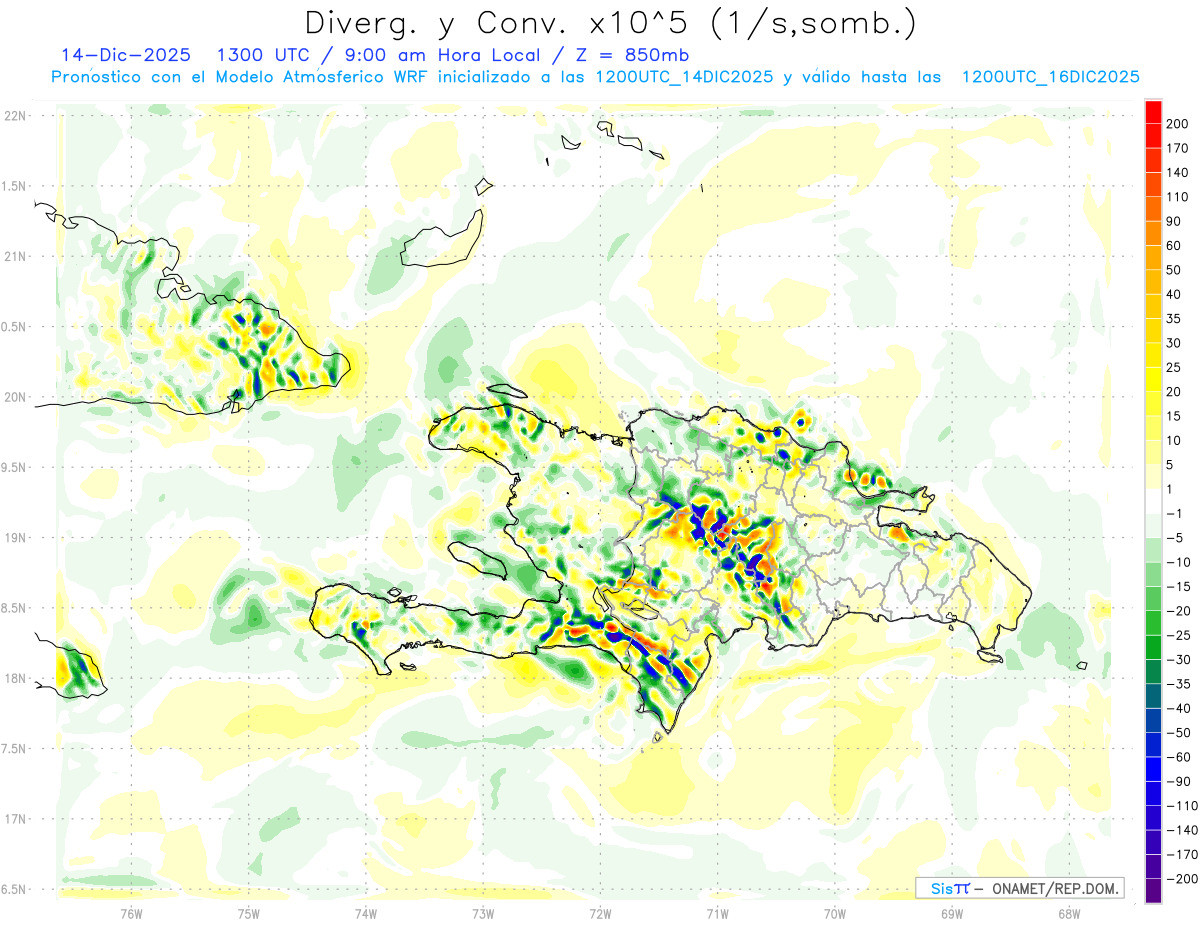Click the color scale value "-40"
Screen dimensions: 1200x927
[1181, 709]
